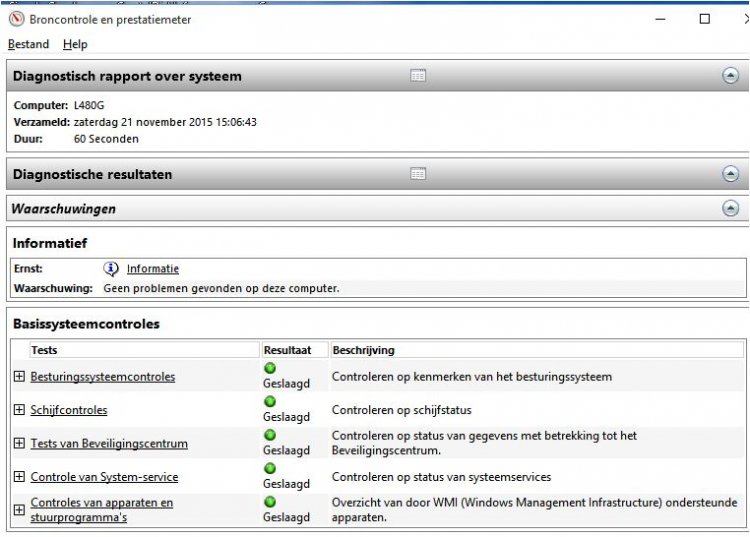
Task: Expand the Besturingssysteemcontroles tree row
Action: [19, 377]
